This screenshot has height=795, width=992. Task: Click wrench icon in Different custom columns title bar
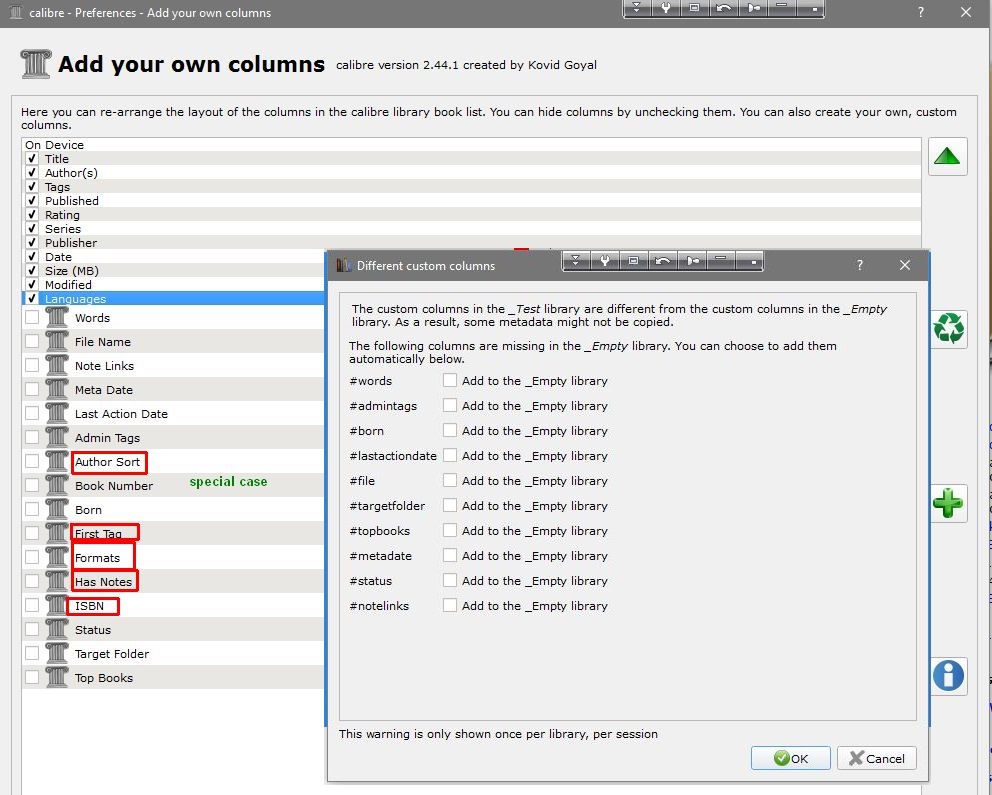click(x=605, y=261)
